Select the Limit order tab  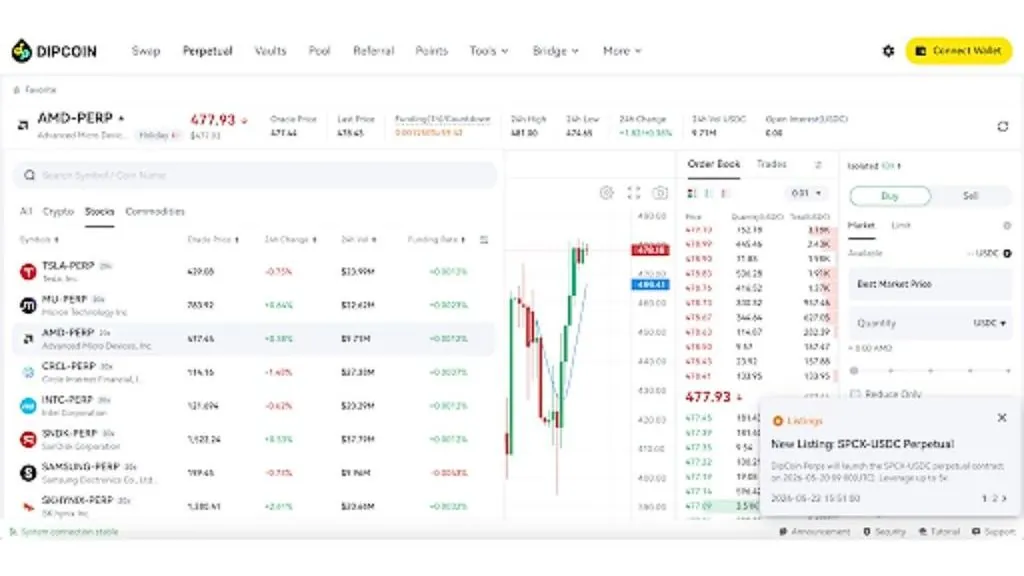[901, 225]
